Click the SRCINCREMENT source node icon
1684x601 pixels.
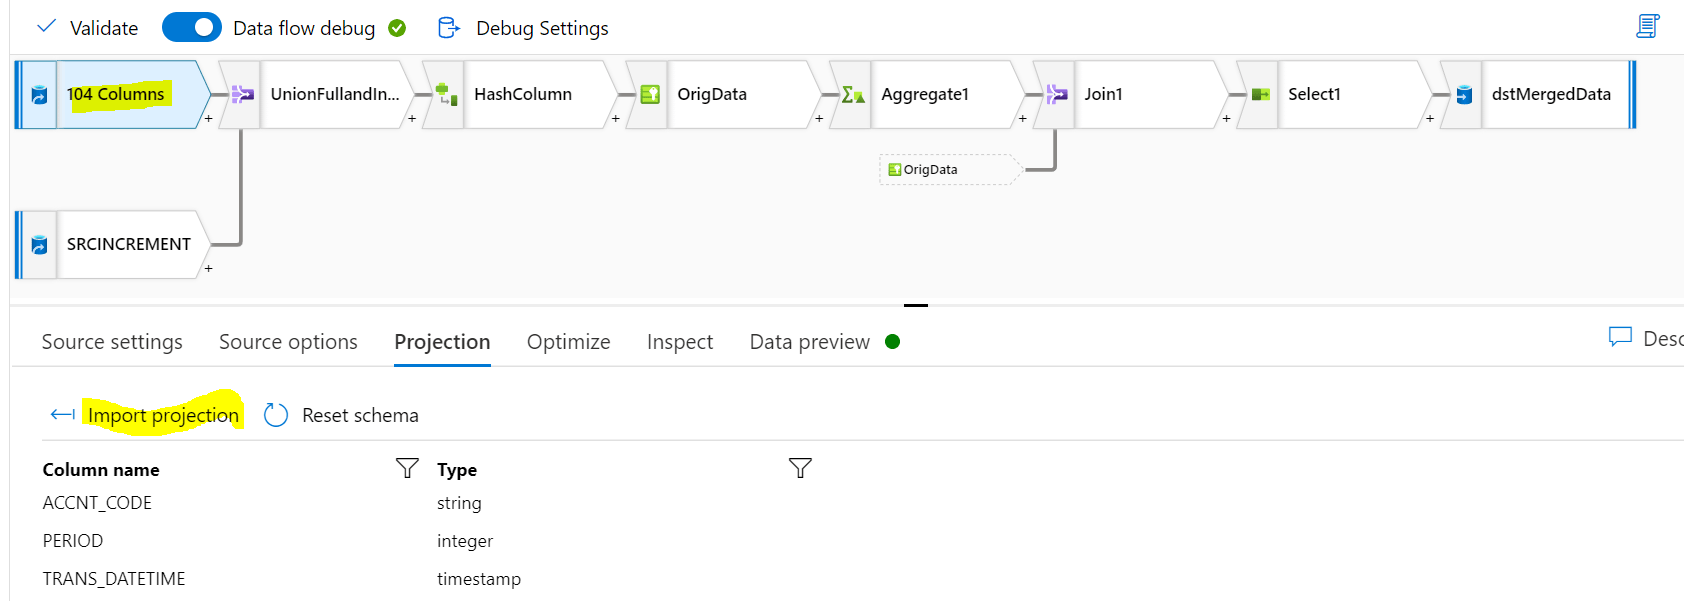(39, 245)
